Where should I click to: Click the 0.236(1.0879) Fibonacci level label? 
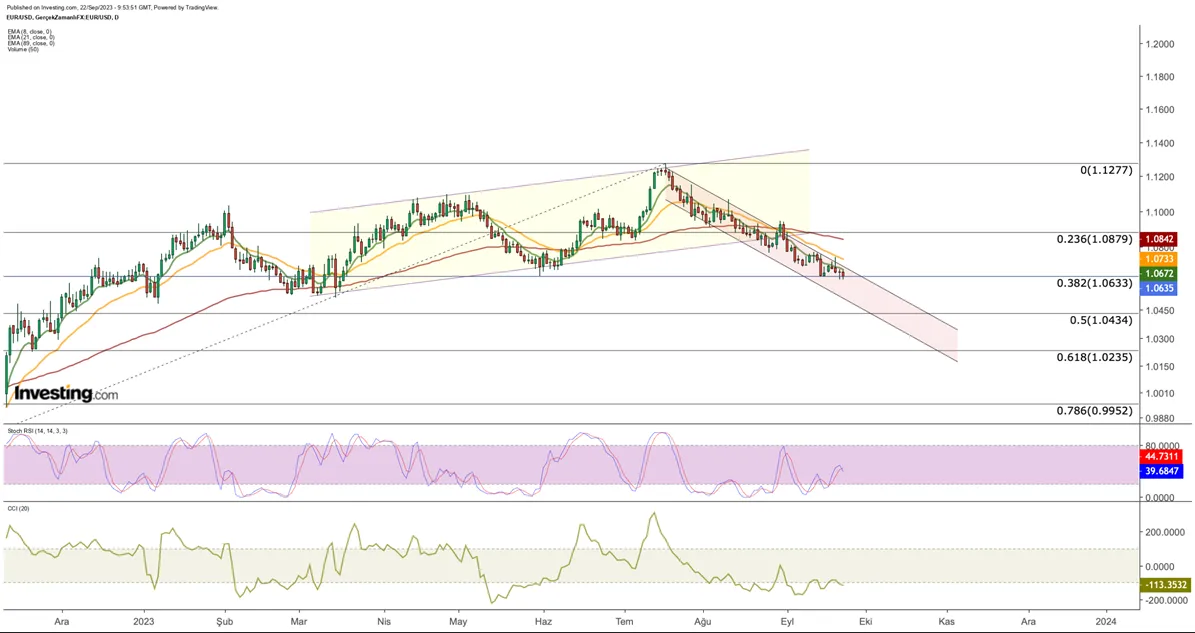[x=1094, y=238]
